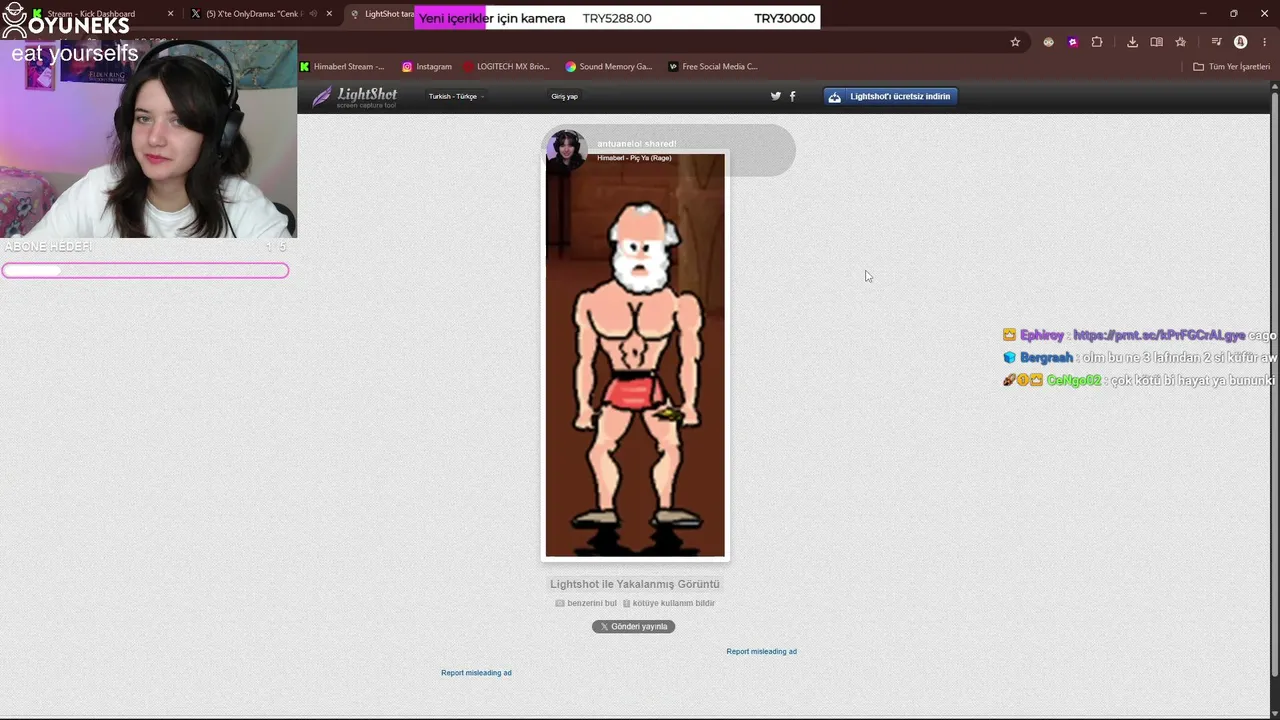Click the scrollbar up arrow
1280x720 pixels.
click(x=1274, y=88)
